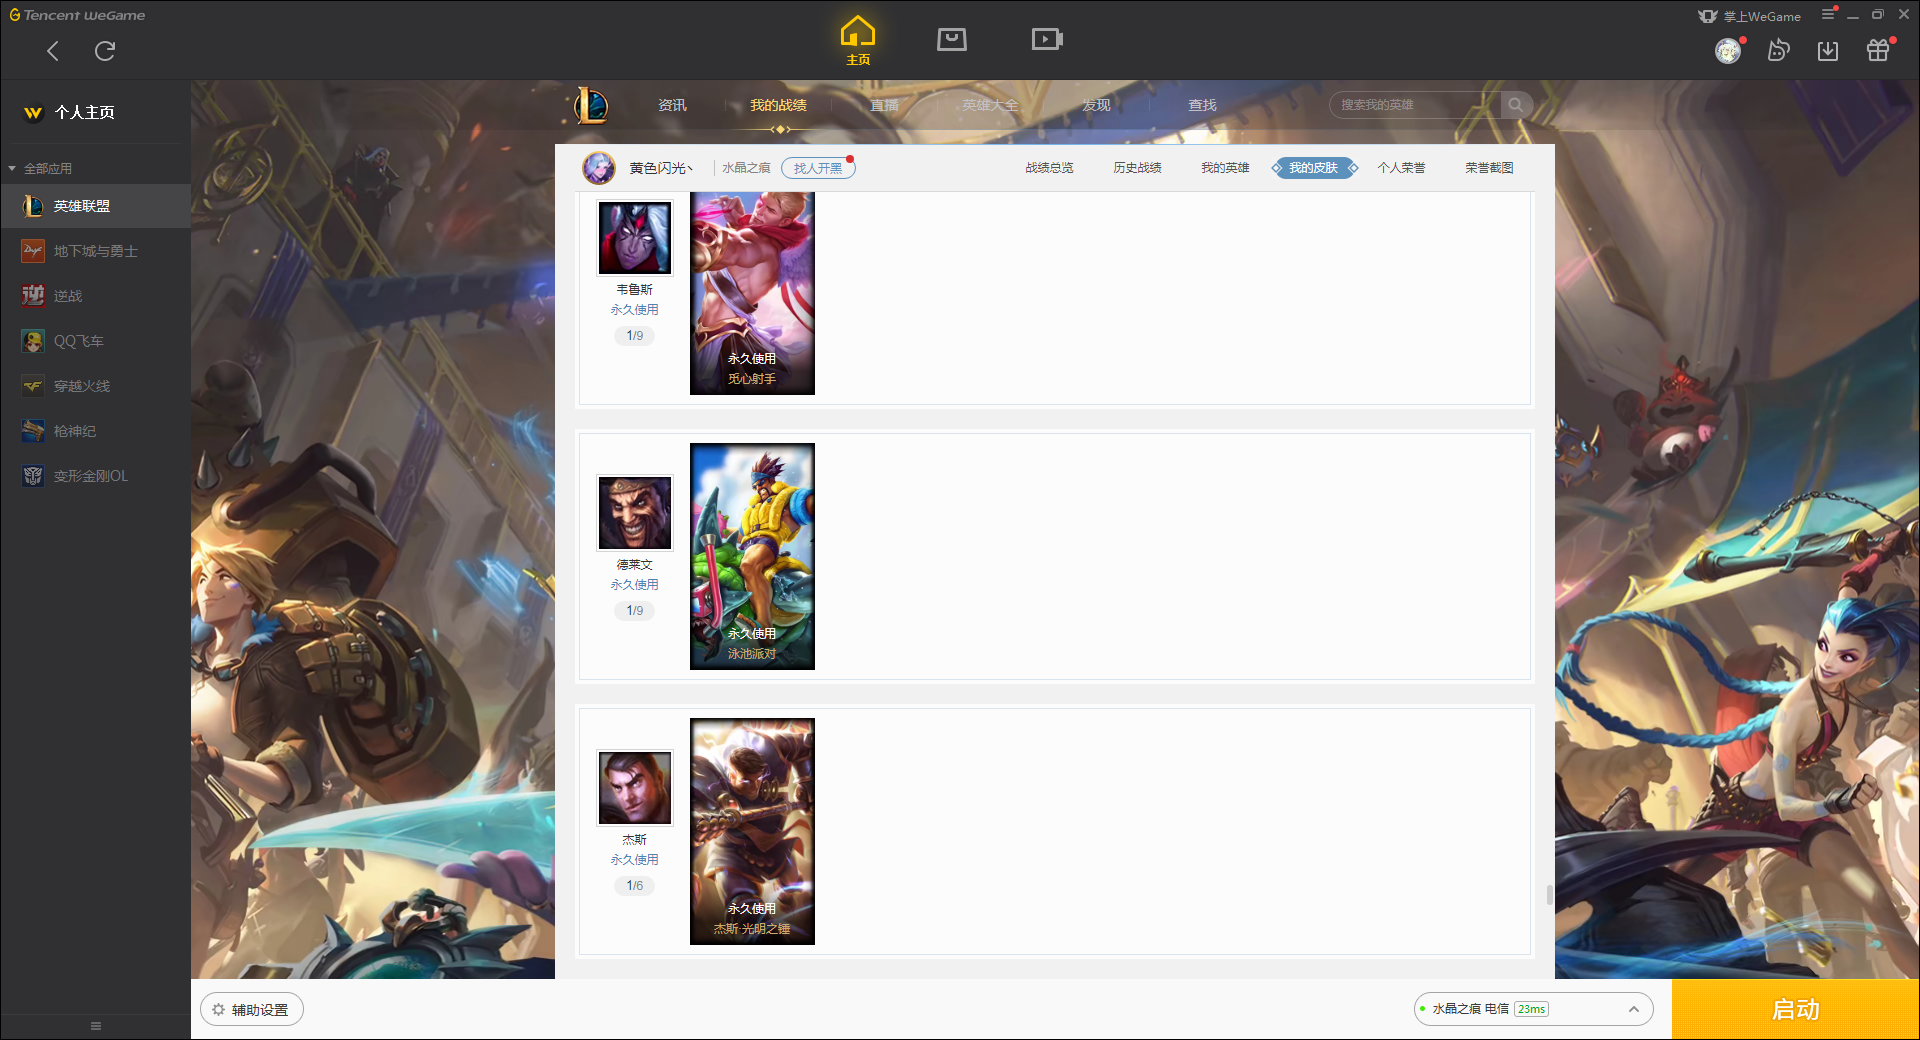Select 地下城与勇士 in the game list
The height and width of the screenshot is (1040, 1920).
(x=95, y=251)
